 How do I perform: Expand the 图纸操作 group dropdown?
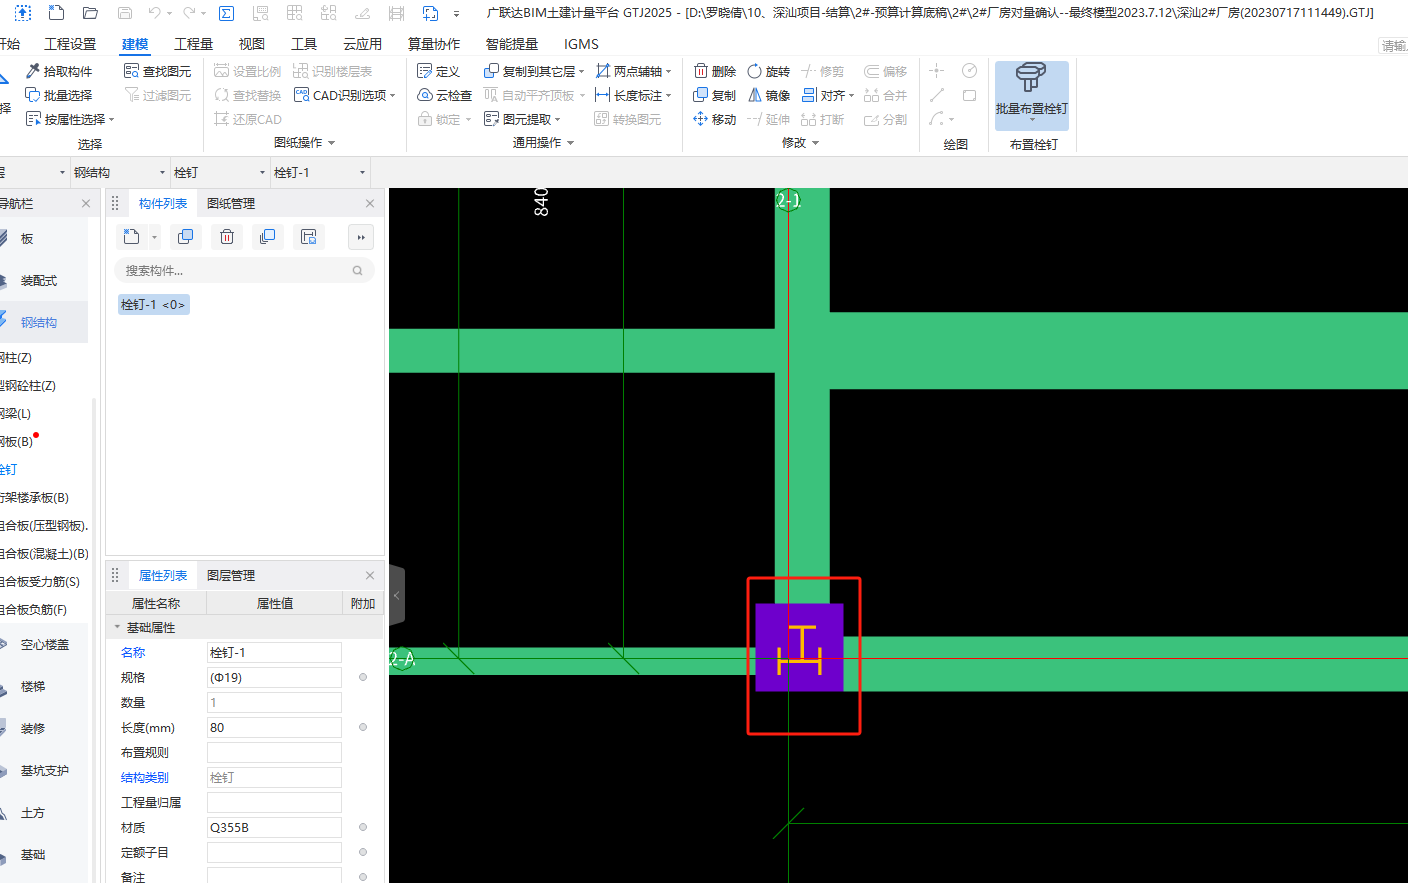pos(331,143)
